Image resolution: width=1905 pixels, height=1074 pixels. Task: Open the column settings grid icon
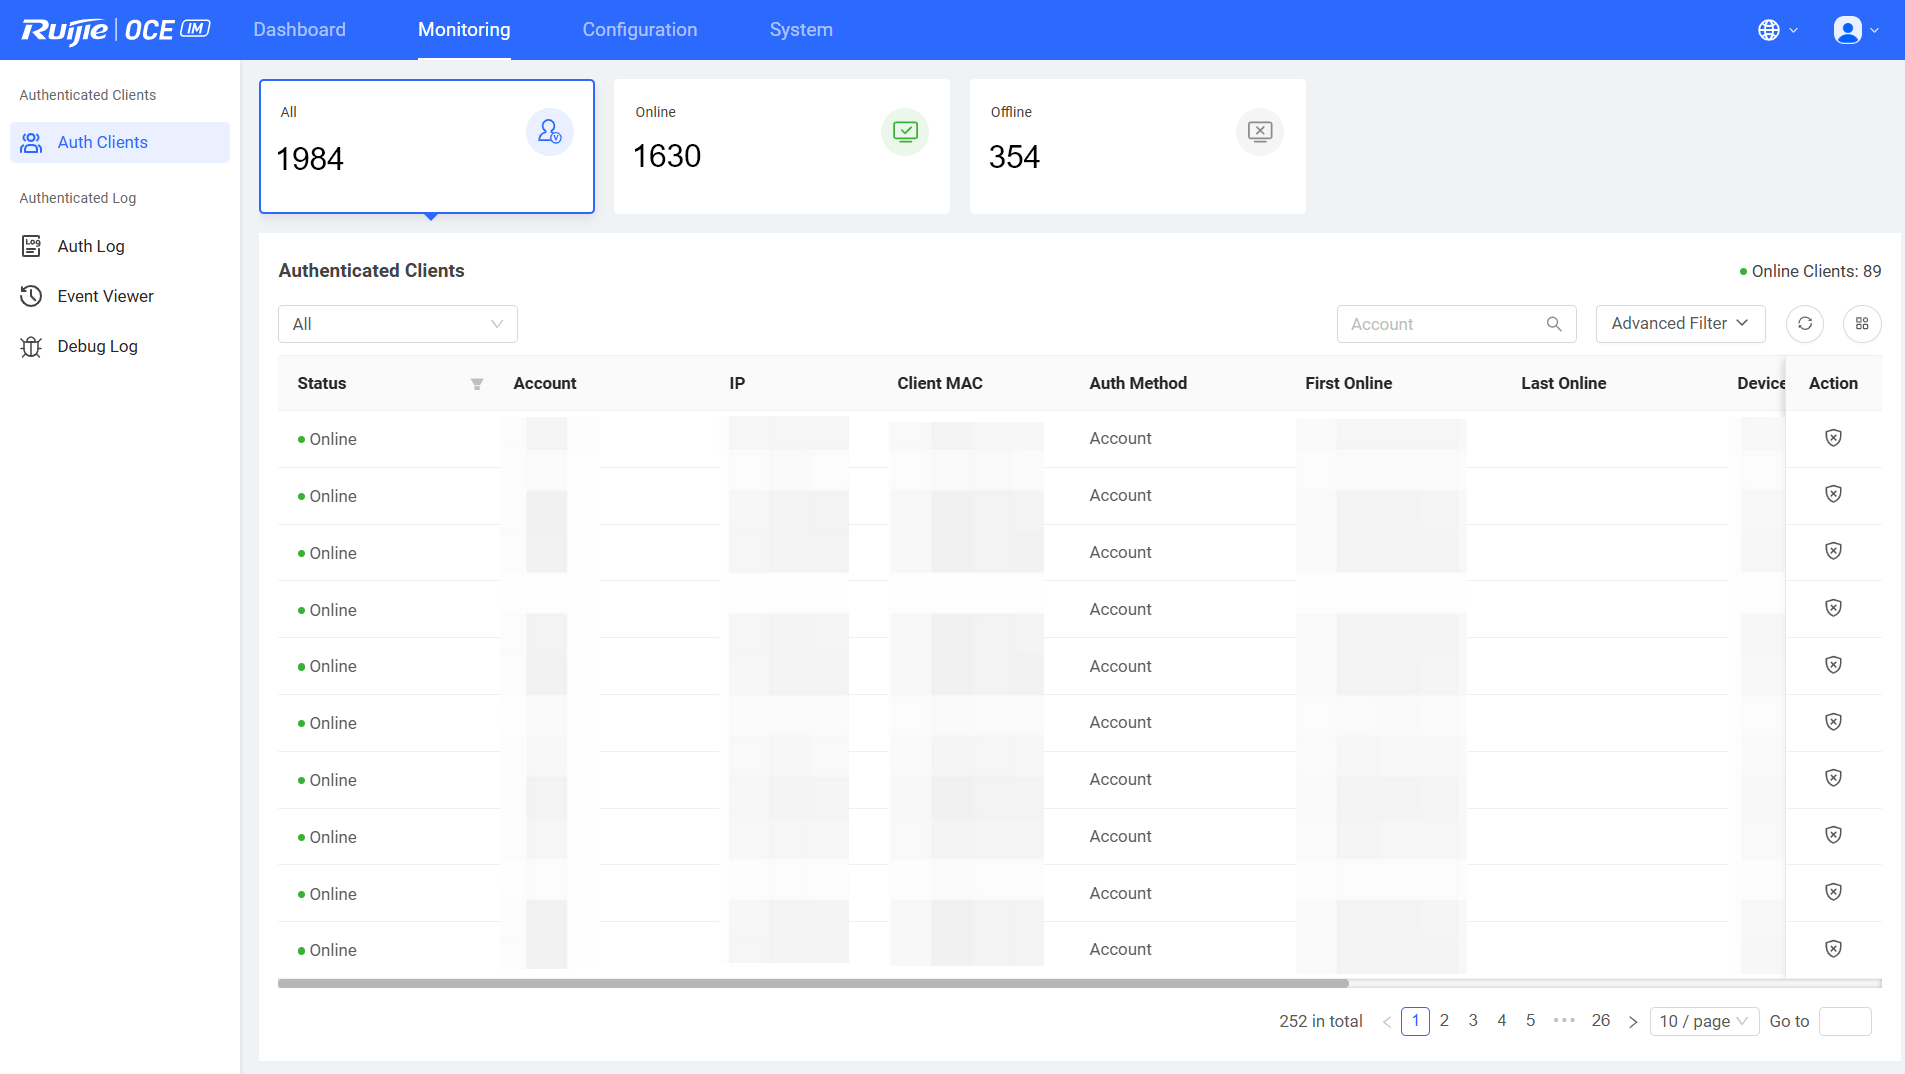pyautogui.click(x=1862, y=324)
